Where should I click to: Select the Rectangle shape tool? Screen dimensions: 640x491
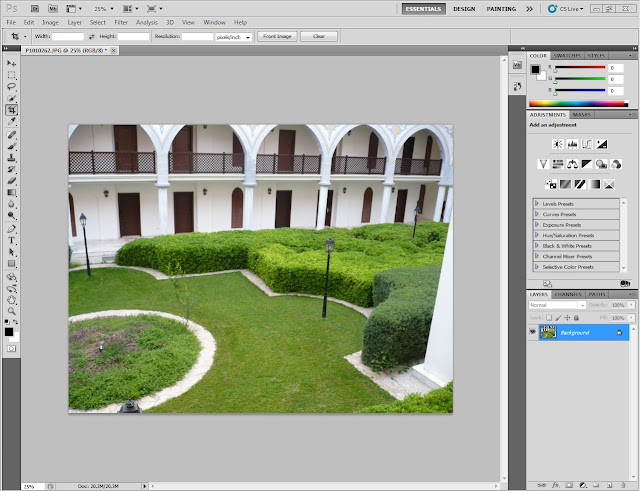11,264
